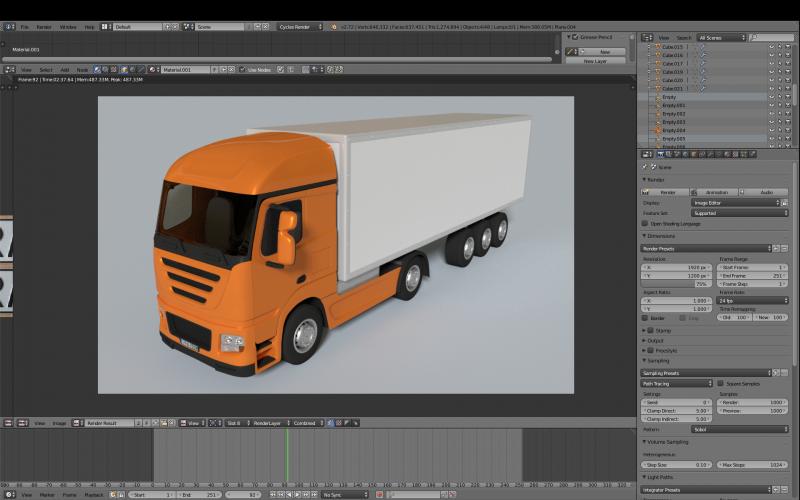Open the Display Image Editor dropdown

pos(736,203)
